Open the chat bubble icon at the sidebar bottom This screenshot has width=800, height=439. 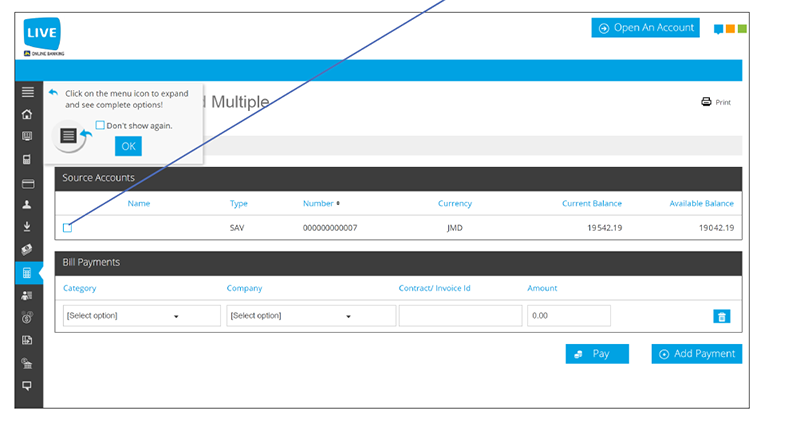point(27,385)
